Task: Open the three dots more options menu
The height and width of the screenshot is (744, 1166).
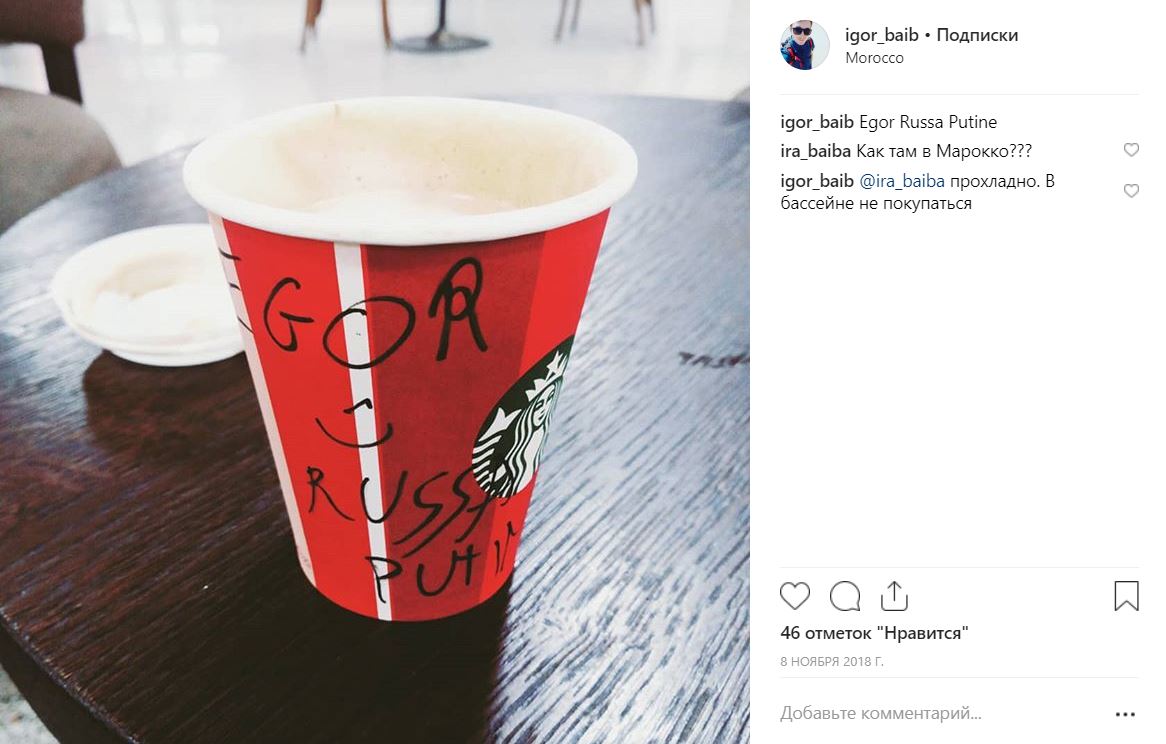Action: (x=1125, y=714)
